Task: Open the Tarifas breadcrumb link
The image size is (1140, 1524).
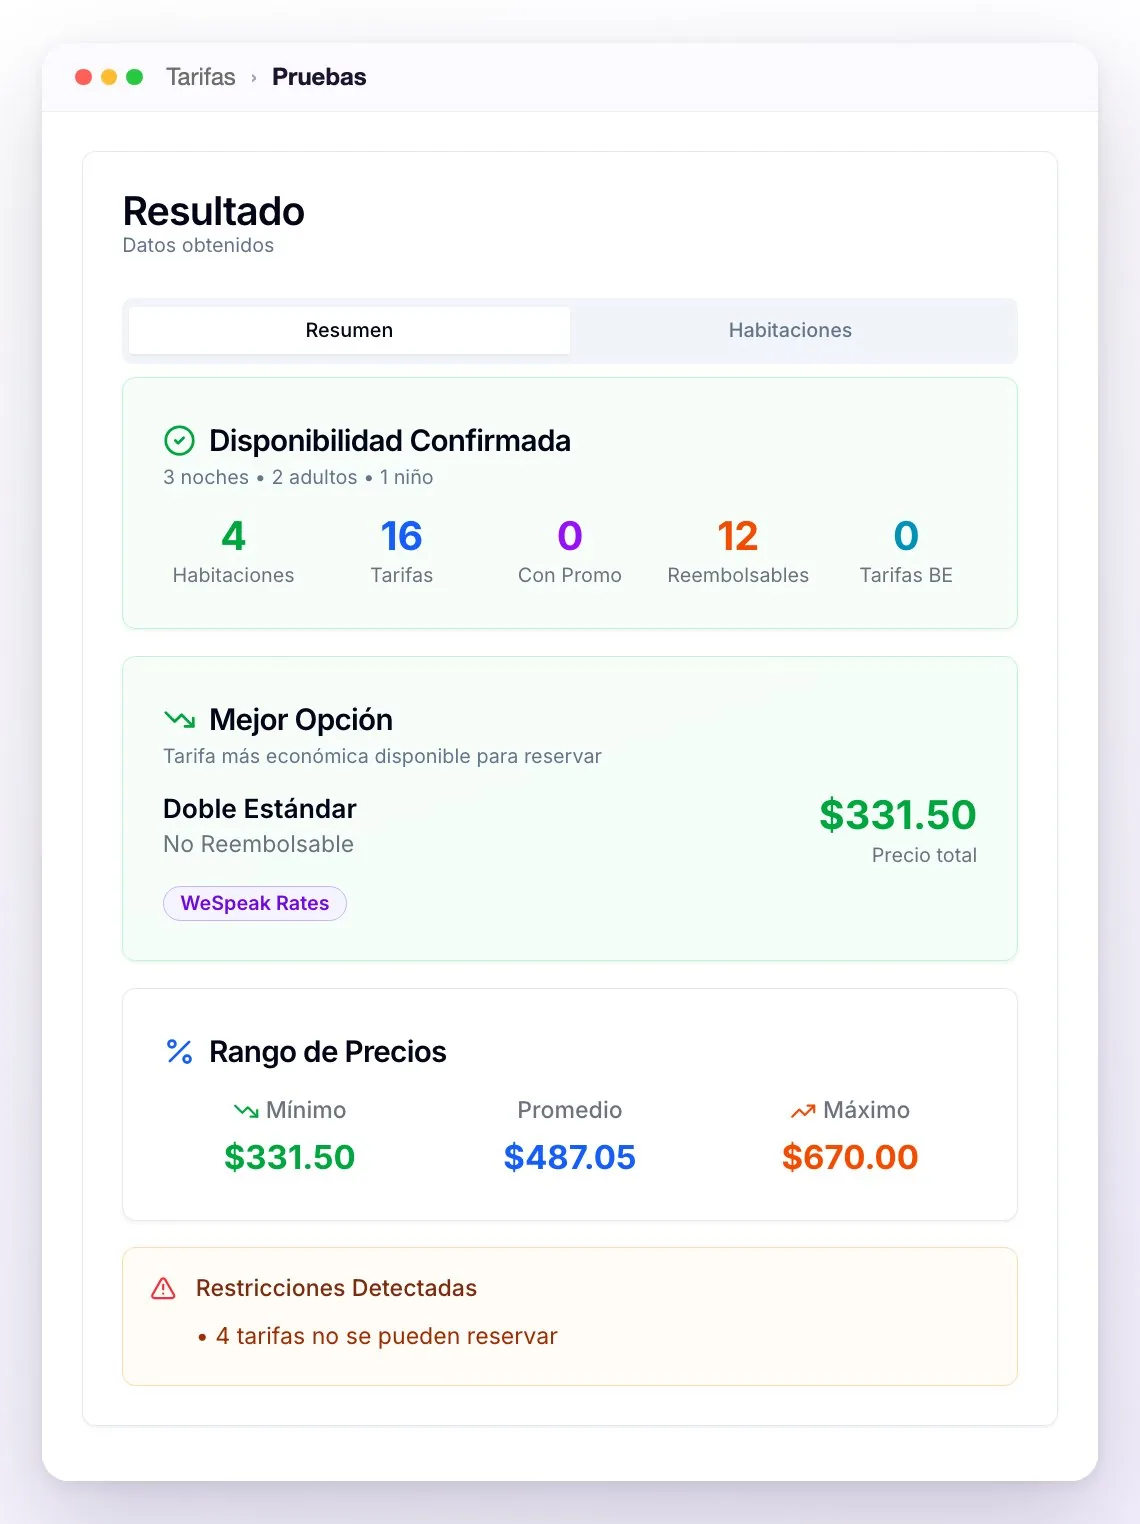Action: point(201,77)
